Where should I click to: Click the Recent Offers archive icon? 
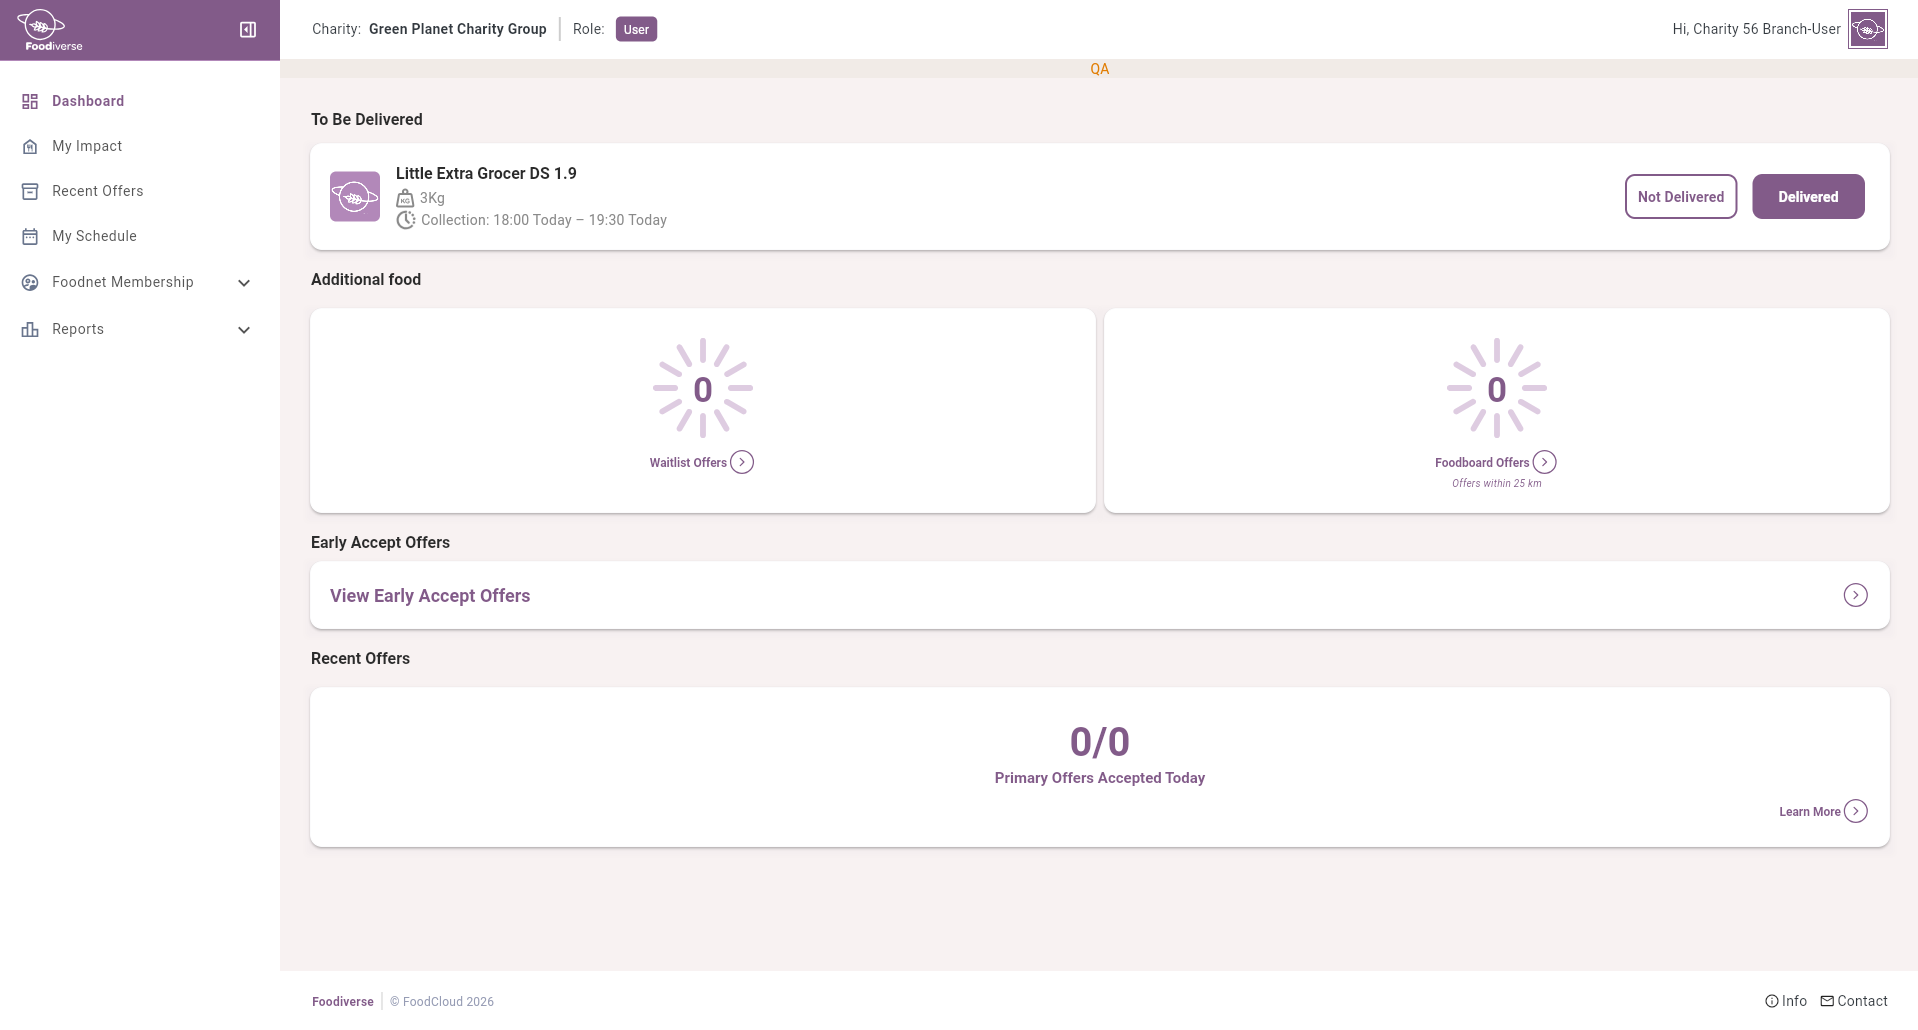[x=30, y=191]
